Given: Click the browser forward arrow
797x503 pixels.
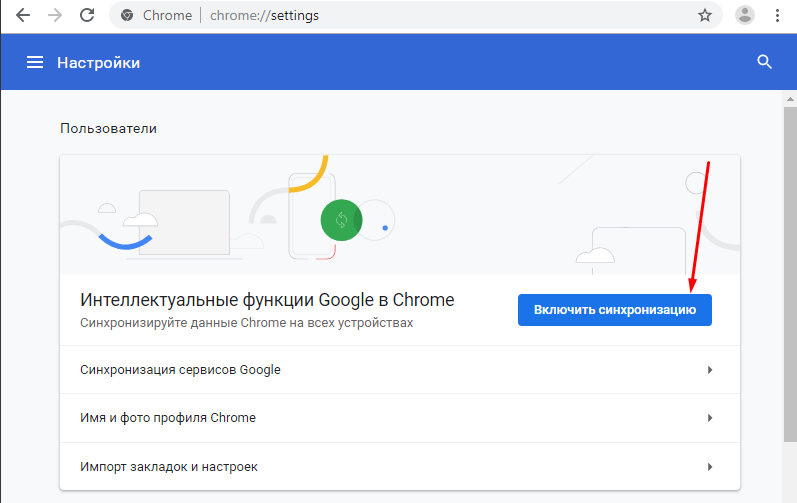Looking at the screenshot, I should click(55, 15).
